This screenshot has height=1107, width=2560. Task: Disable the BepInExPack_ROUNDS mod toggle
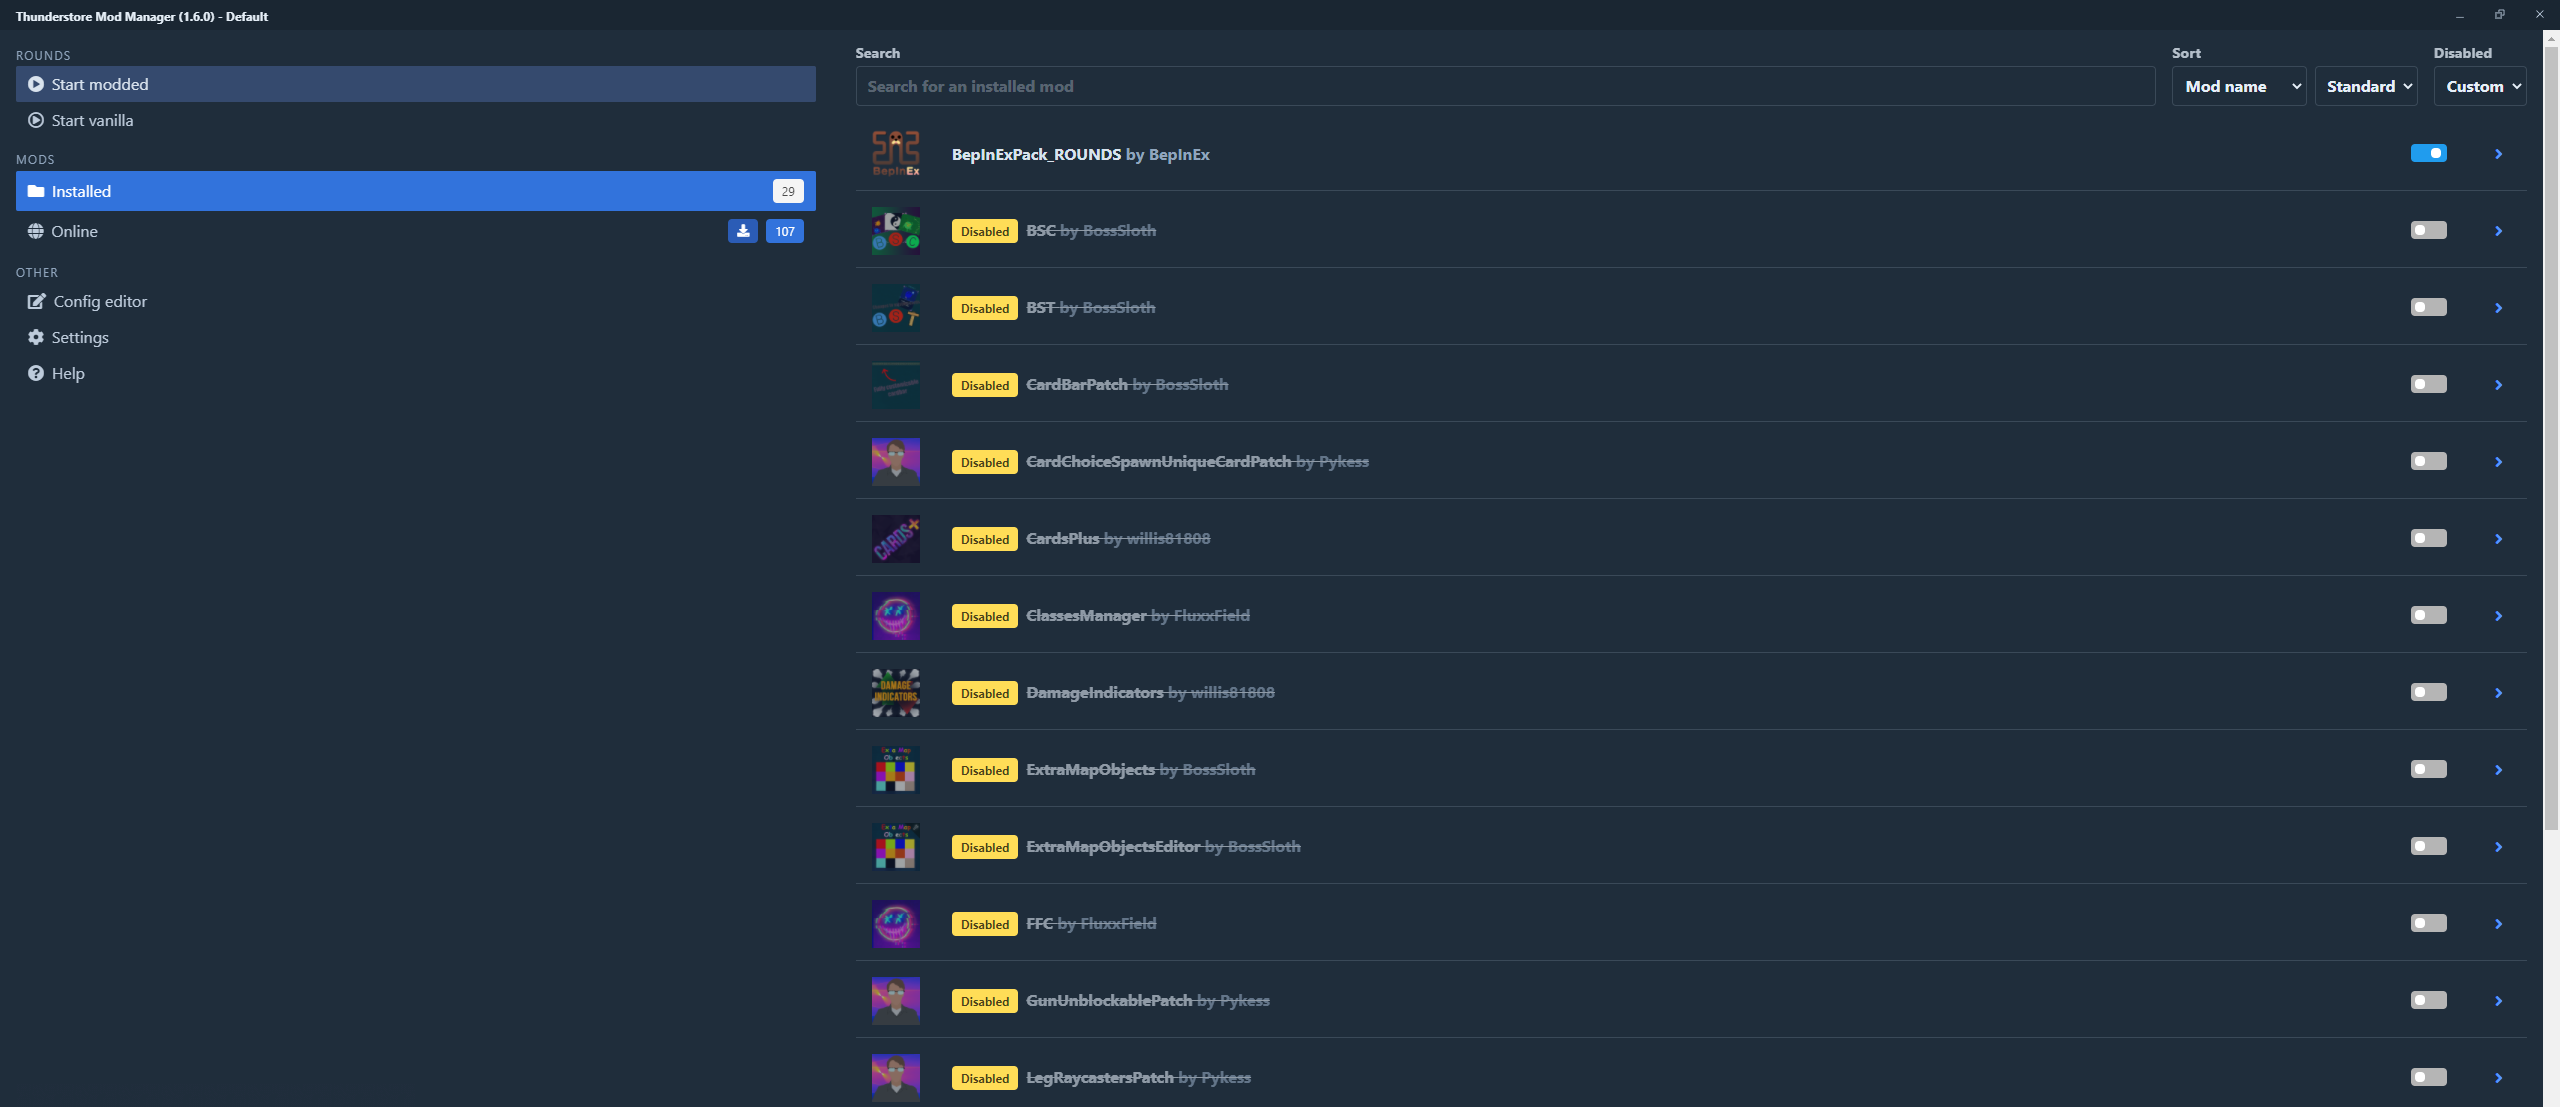2428,153
